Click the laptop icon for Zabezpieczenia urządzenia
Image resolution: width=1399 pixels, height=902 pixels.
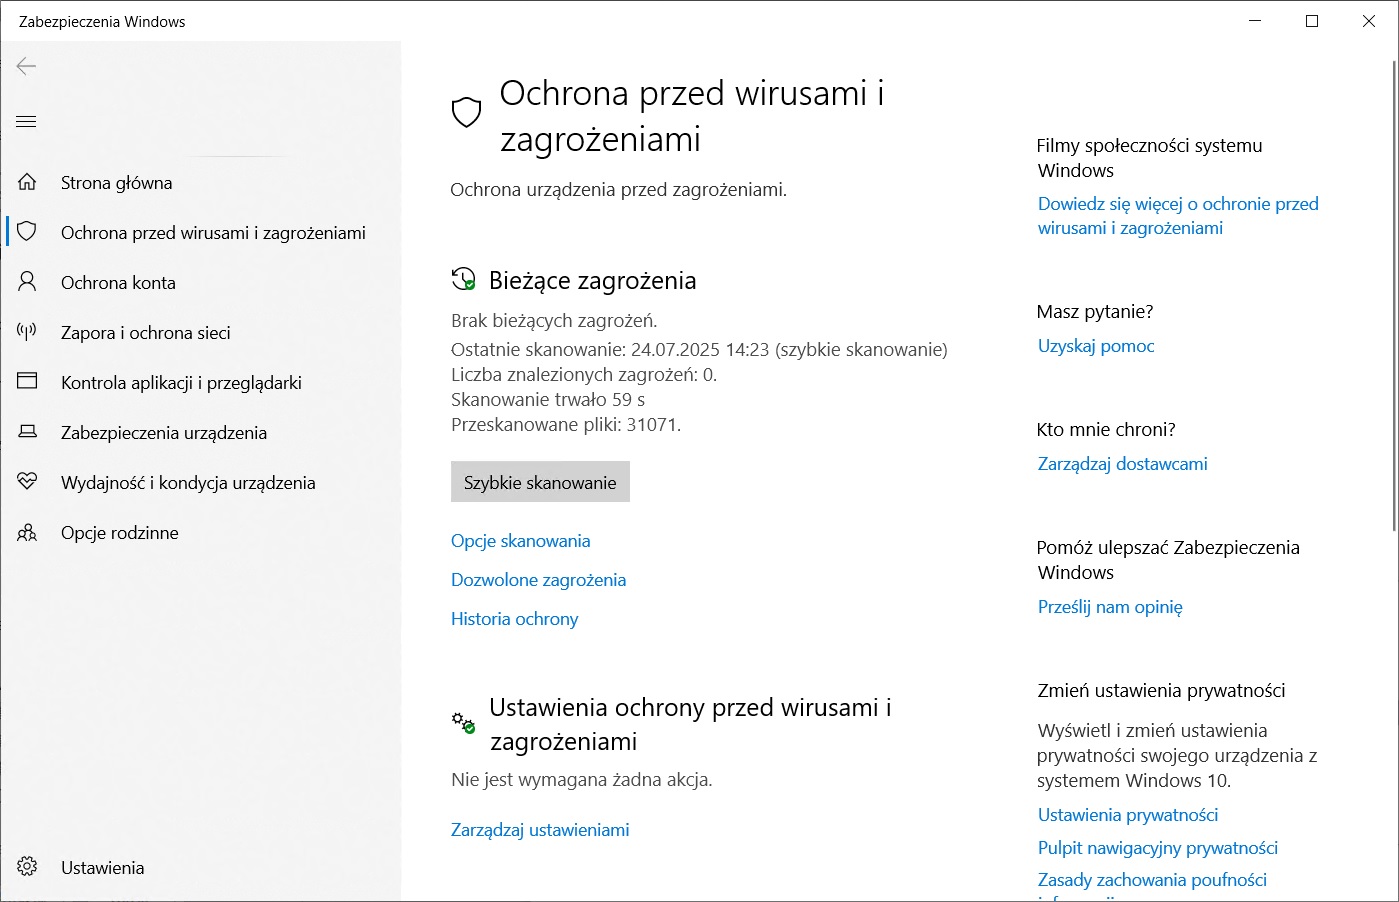[x=27, y=432]
